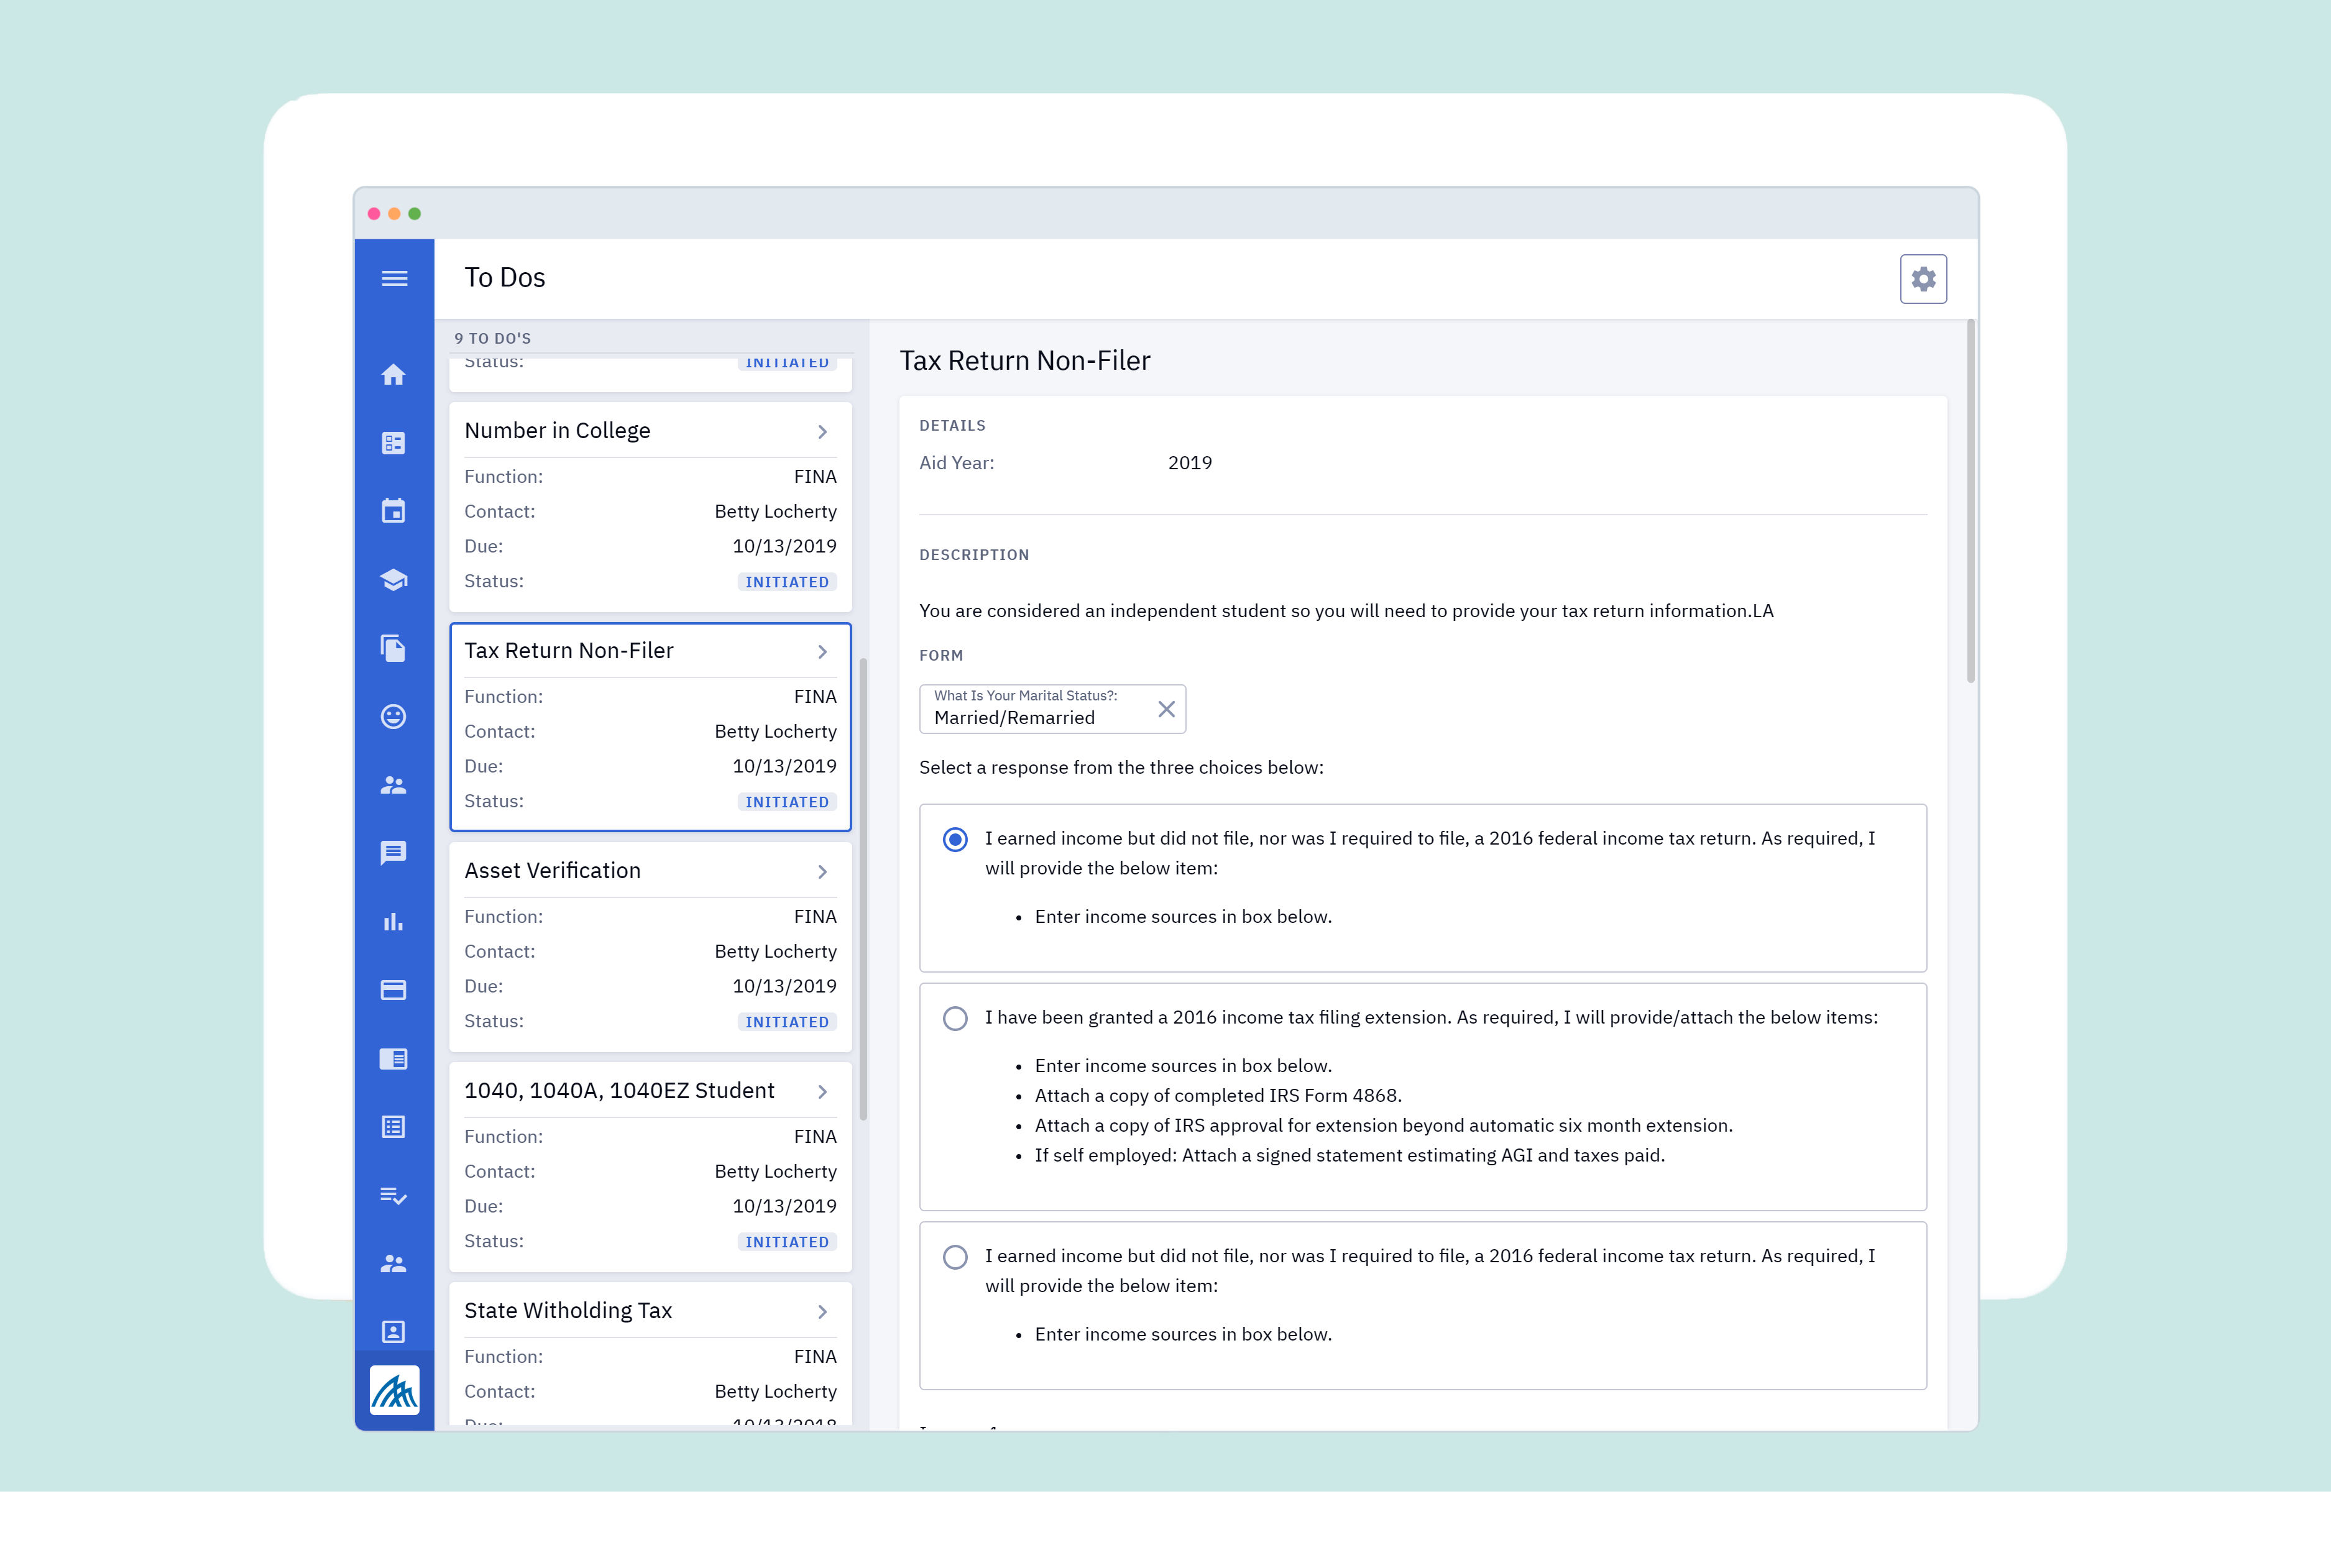Screen dimensions: 2331x1568
Task: Expand the 1040, 1040A, 1040EZ Student chevron
Action: tap(823, 1092)
